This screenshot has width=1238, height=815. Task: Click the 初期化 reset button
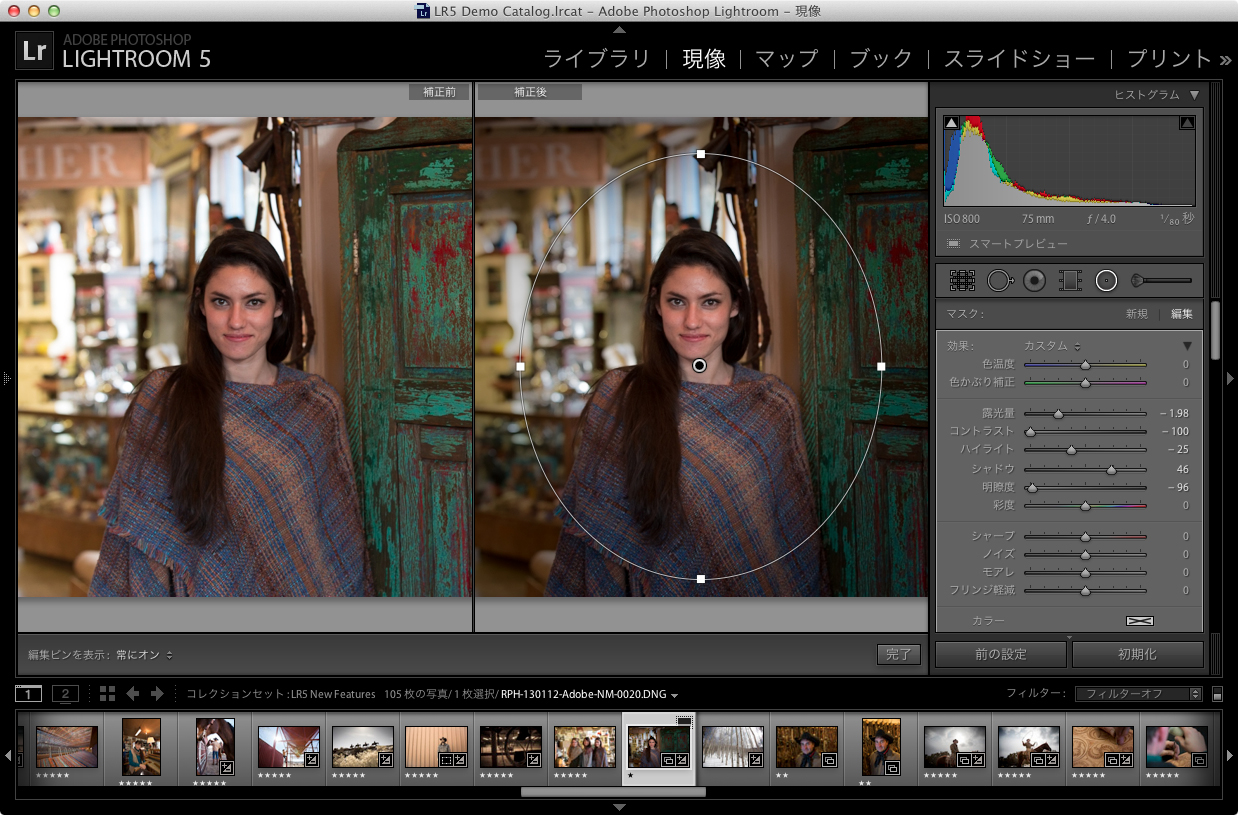coord(1137,654)
